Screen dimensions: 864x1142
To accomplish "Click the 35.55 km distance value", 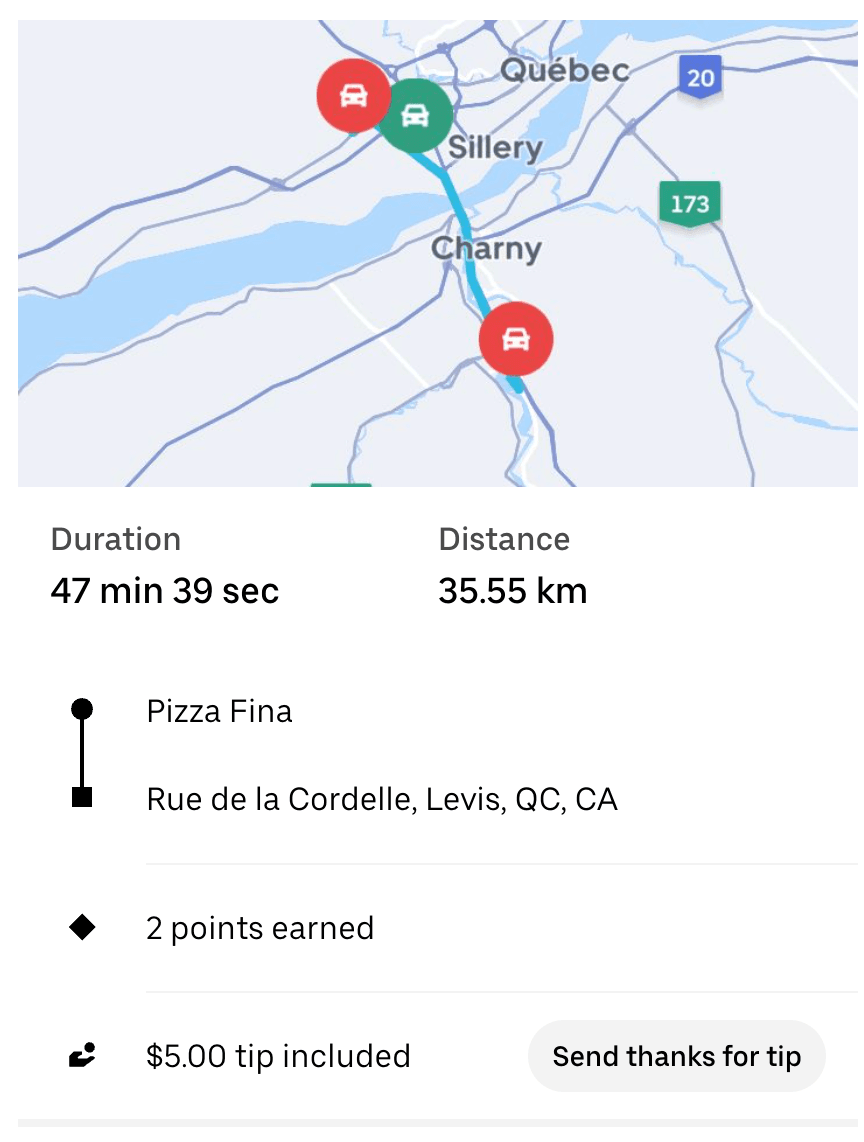I will pos(512,591).
